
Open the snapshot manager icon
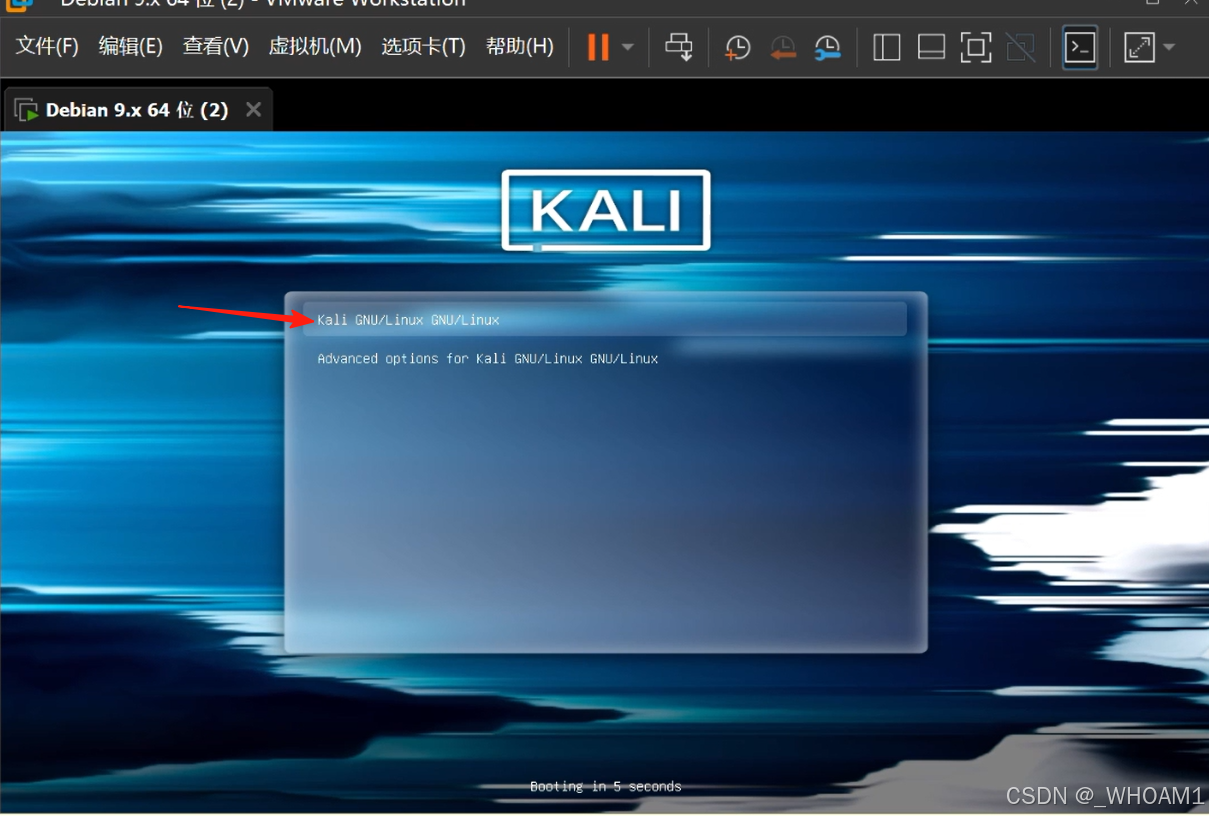coord(827,47)
